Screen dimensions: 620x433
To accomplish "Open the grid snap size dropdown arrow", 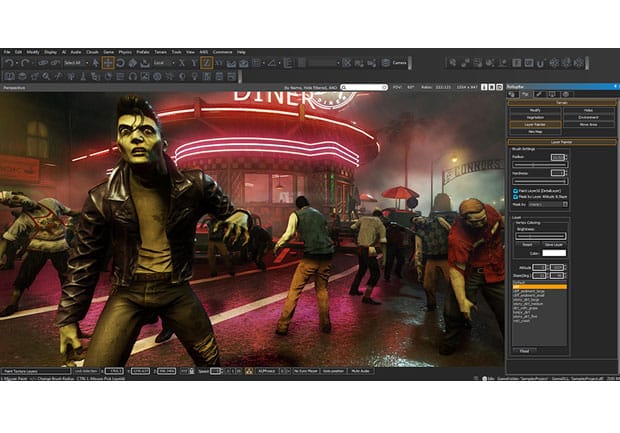I will point(263,63).
